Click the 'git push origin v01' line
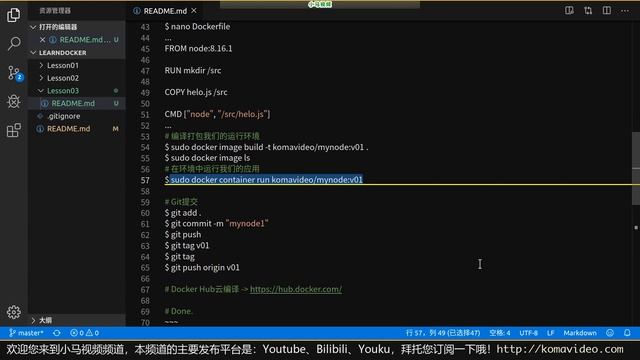This screenshot has width=640, height=360. tap(202, 267)
